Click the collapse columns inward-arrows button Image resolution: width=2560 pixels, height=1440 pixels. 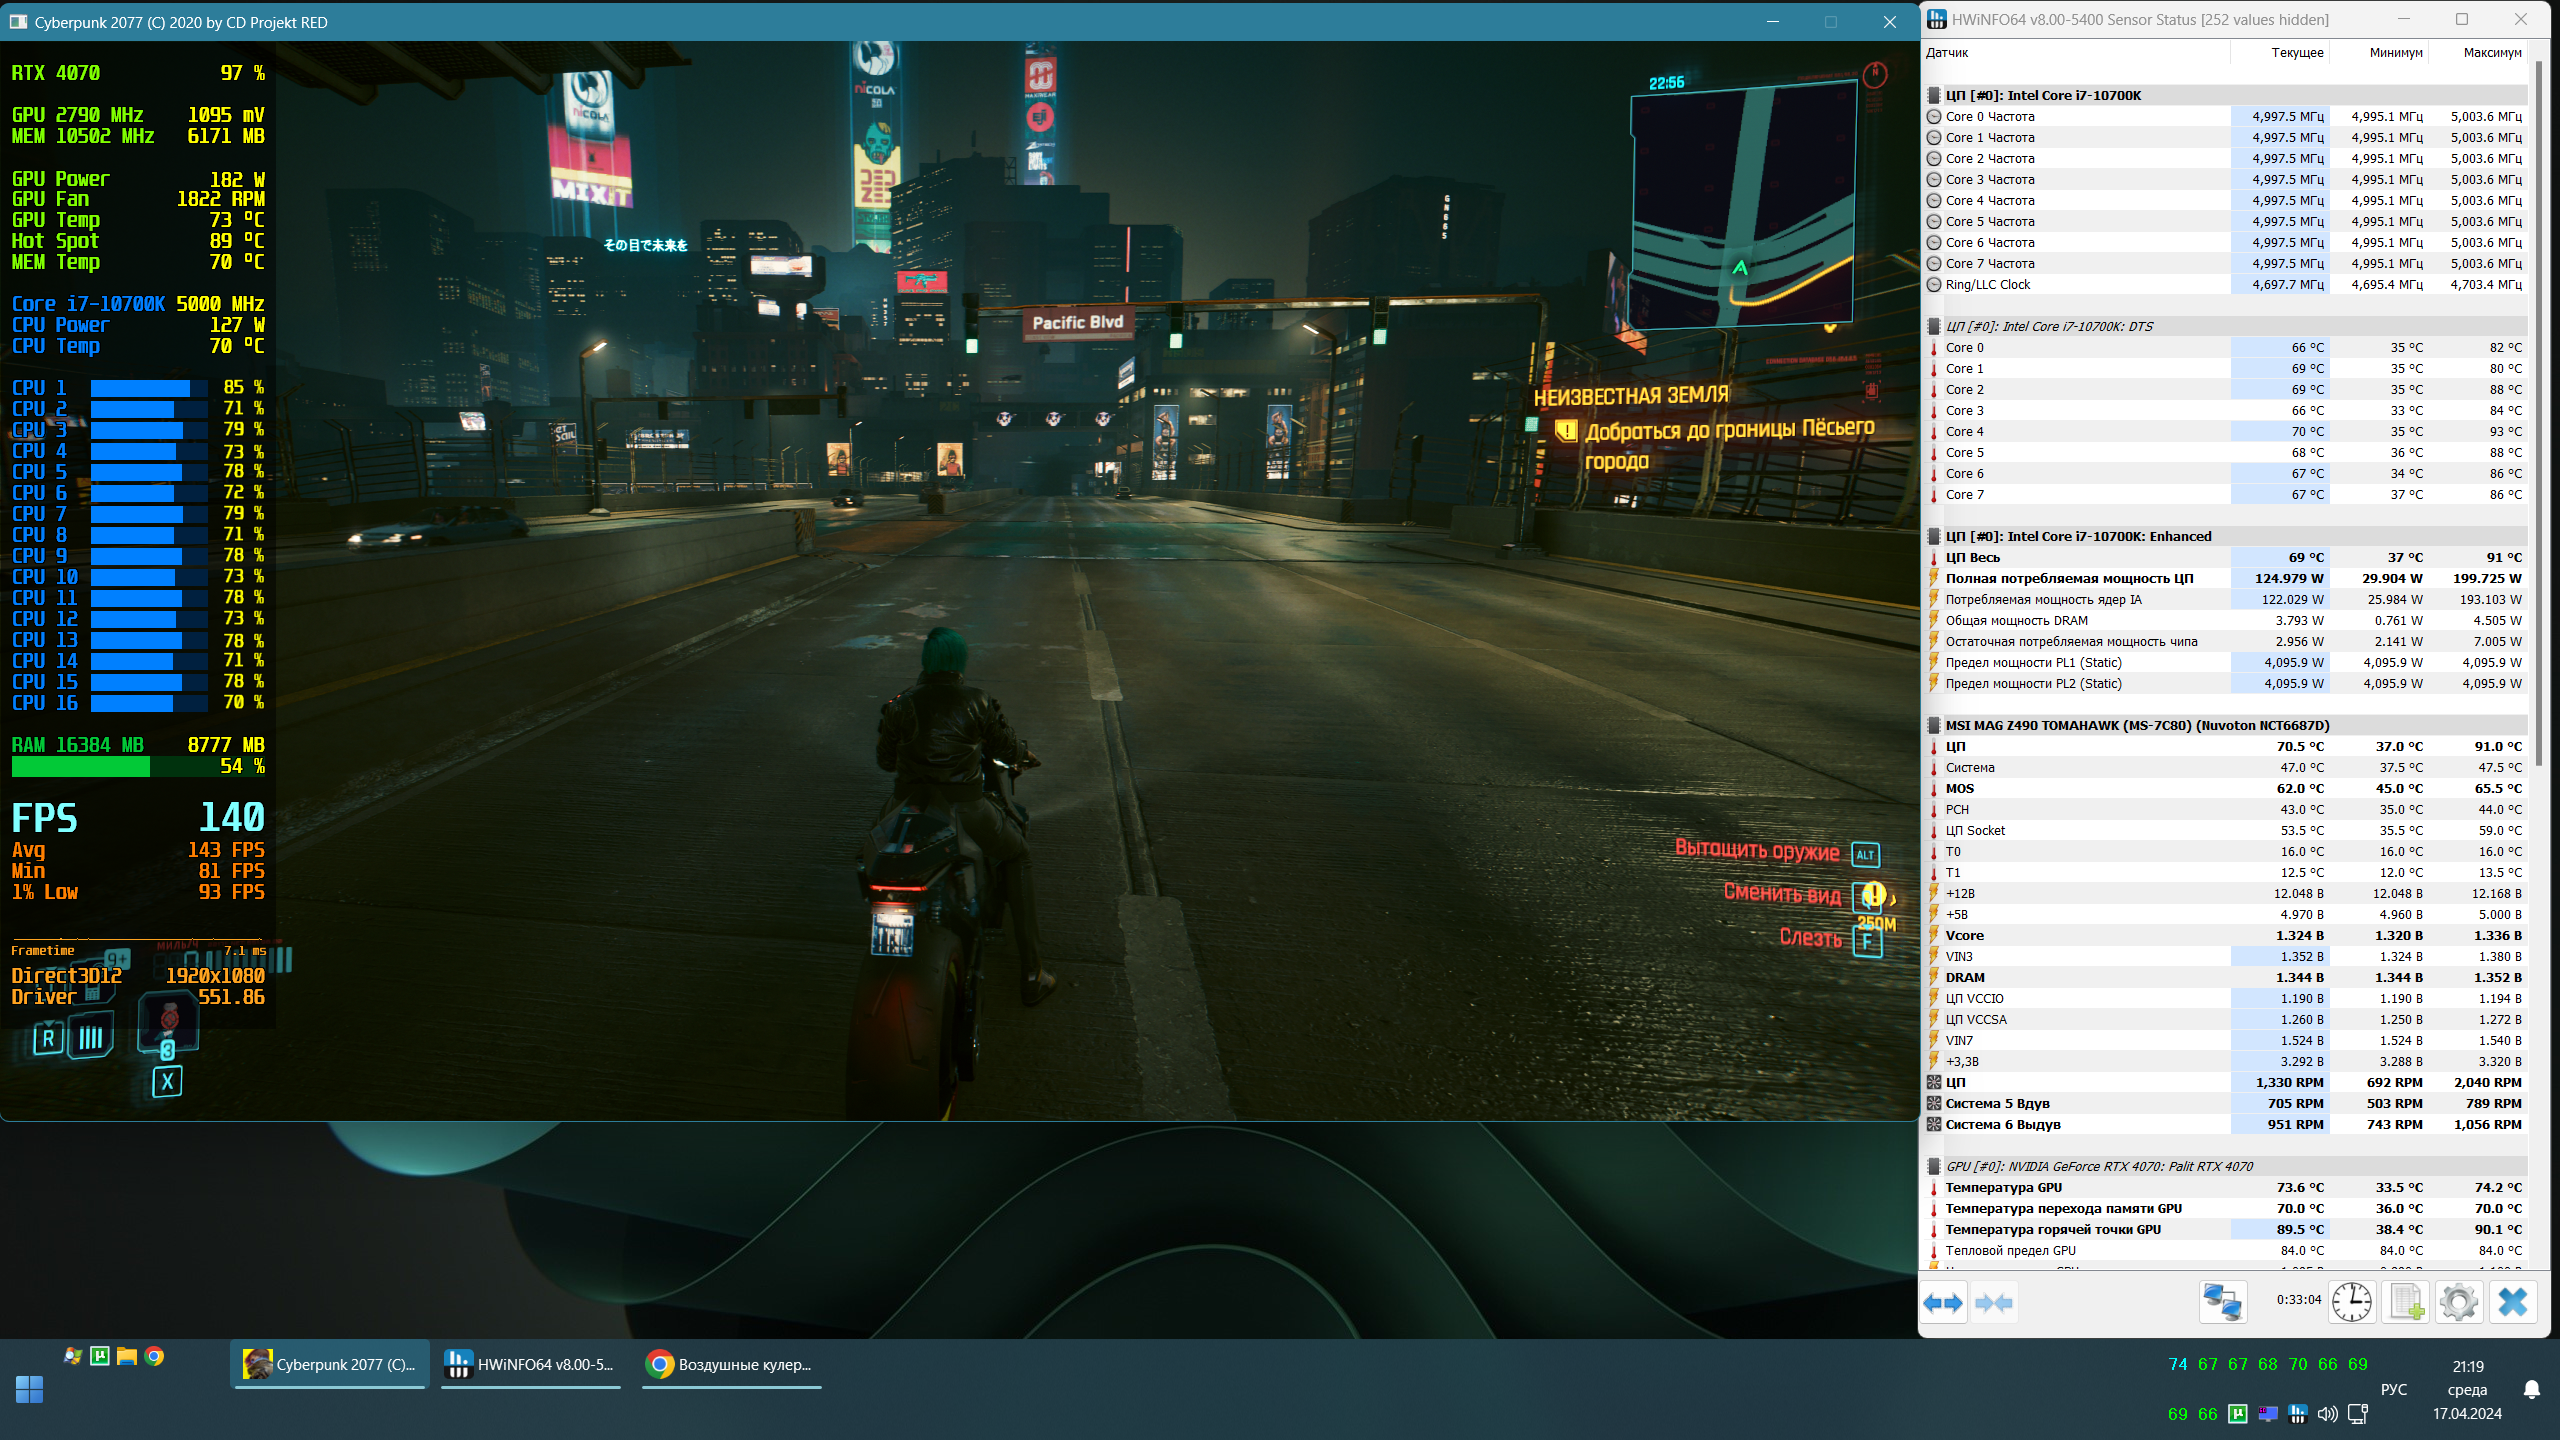click(1994, 1303)
